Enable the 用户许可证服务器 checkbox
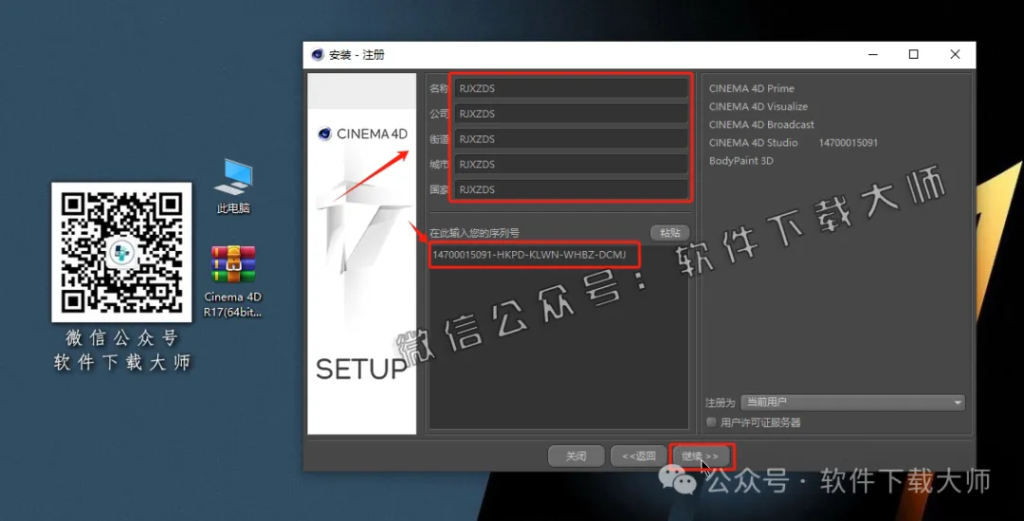The image size is (1024, 521). pyautogui.click(x=711, y=422)
